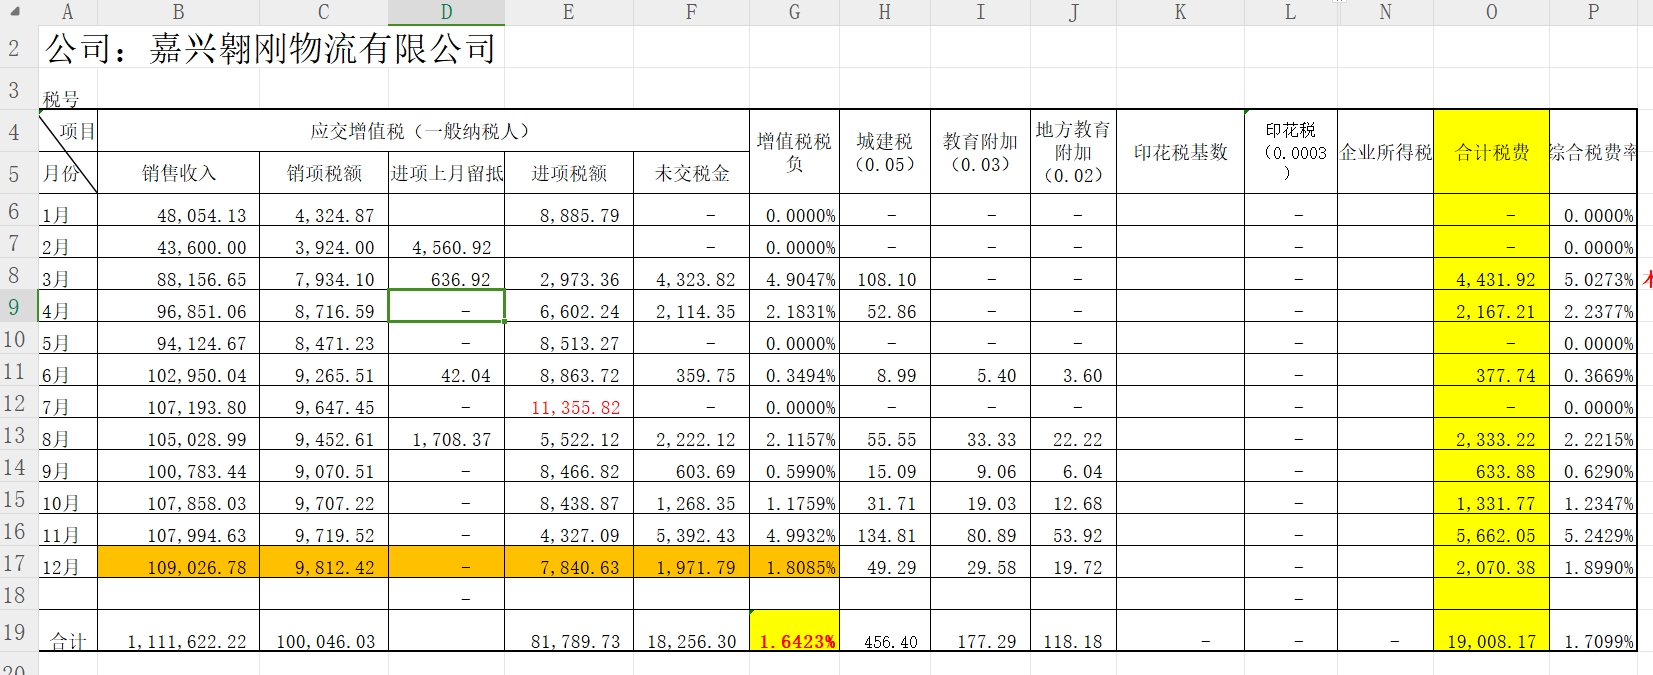
Task: Click the 销售收入 header cell
Action: (179, 173)
